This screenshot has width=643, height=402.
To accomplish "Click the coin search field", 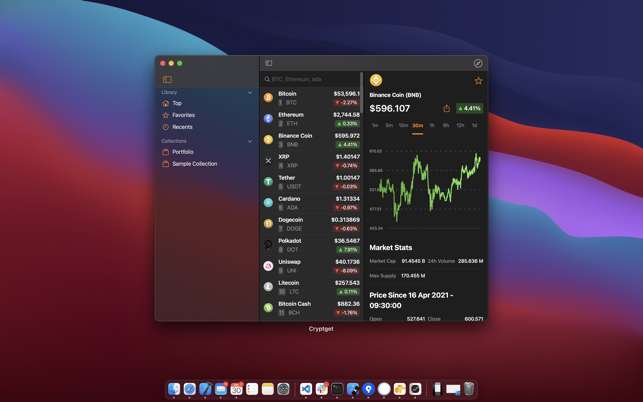I will click(310, 79).
